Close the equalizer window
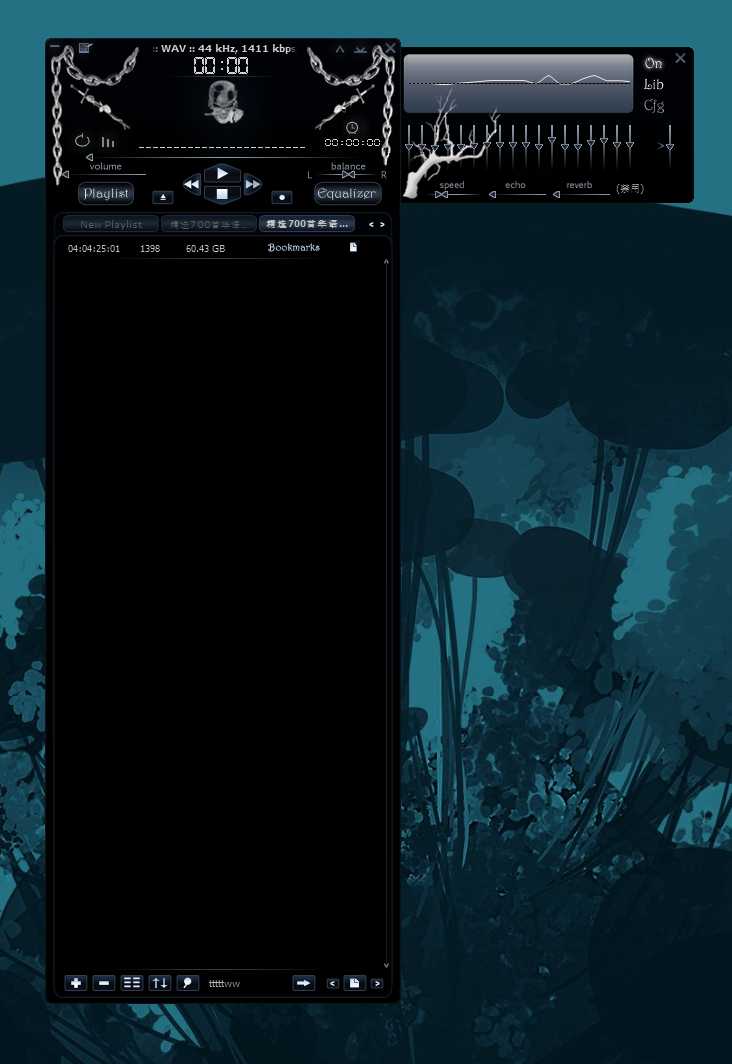 (680, 58)
